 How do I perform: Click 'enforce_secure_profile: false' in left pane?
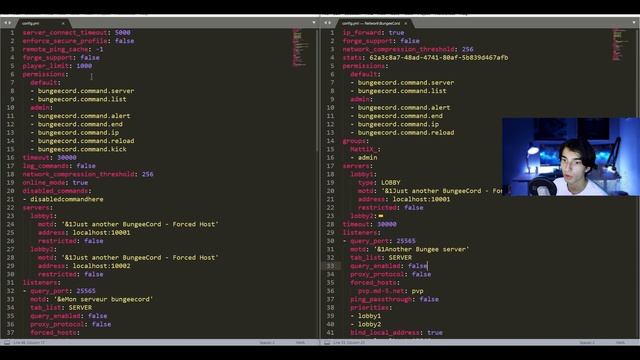78,41
